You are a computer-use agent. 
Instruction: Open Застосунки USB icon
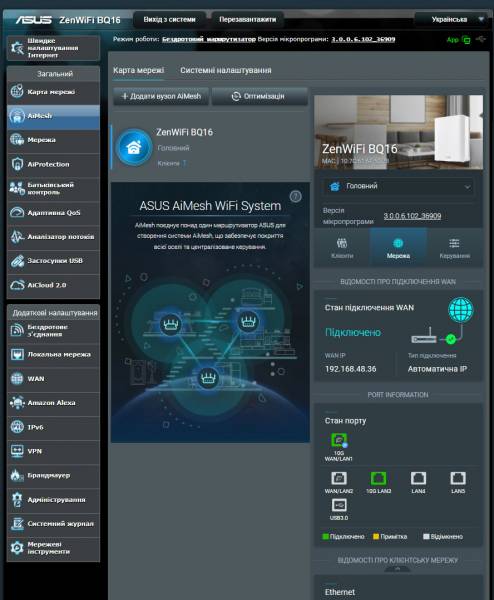tap(17, 261)
